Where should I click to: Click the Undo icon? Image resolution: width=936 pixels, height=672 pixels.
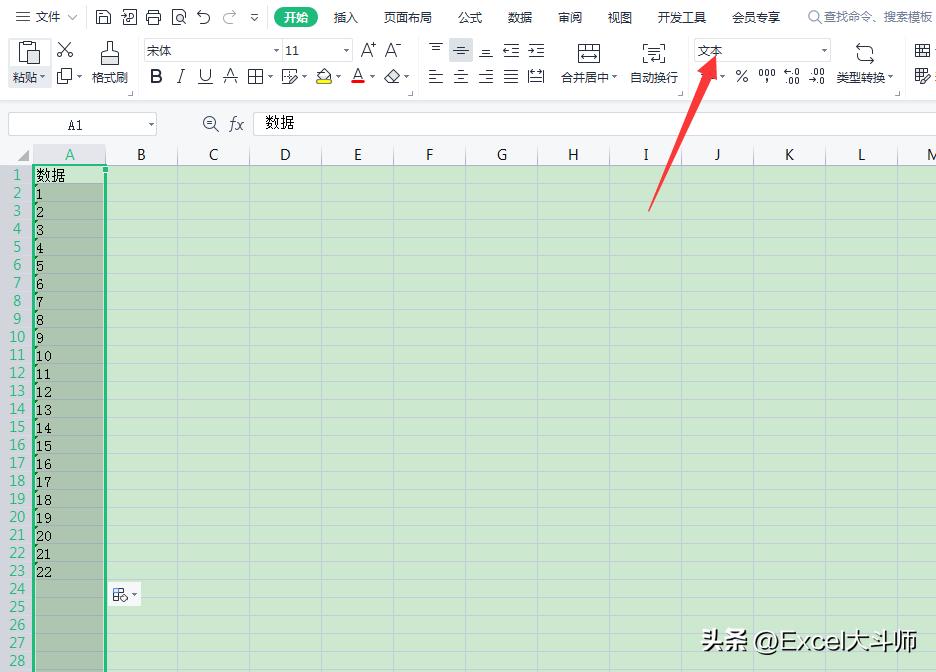point(203,16)
